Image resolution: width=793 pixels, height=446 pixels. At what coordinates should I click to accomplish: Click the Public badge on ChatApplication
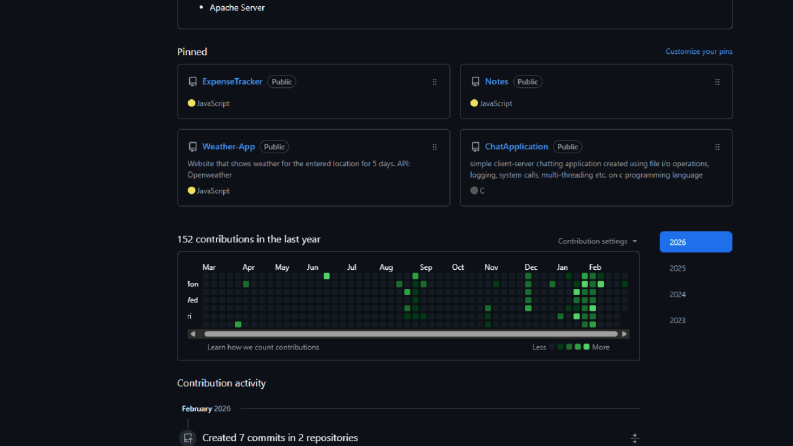(x=567, y=147)
